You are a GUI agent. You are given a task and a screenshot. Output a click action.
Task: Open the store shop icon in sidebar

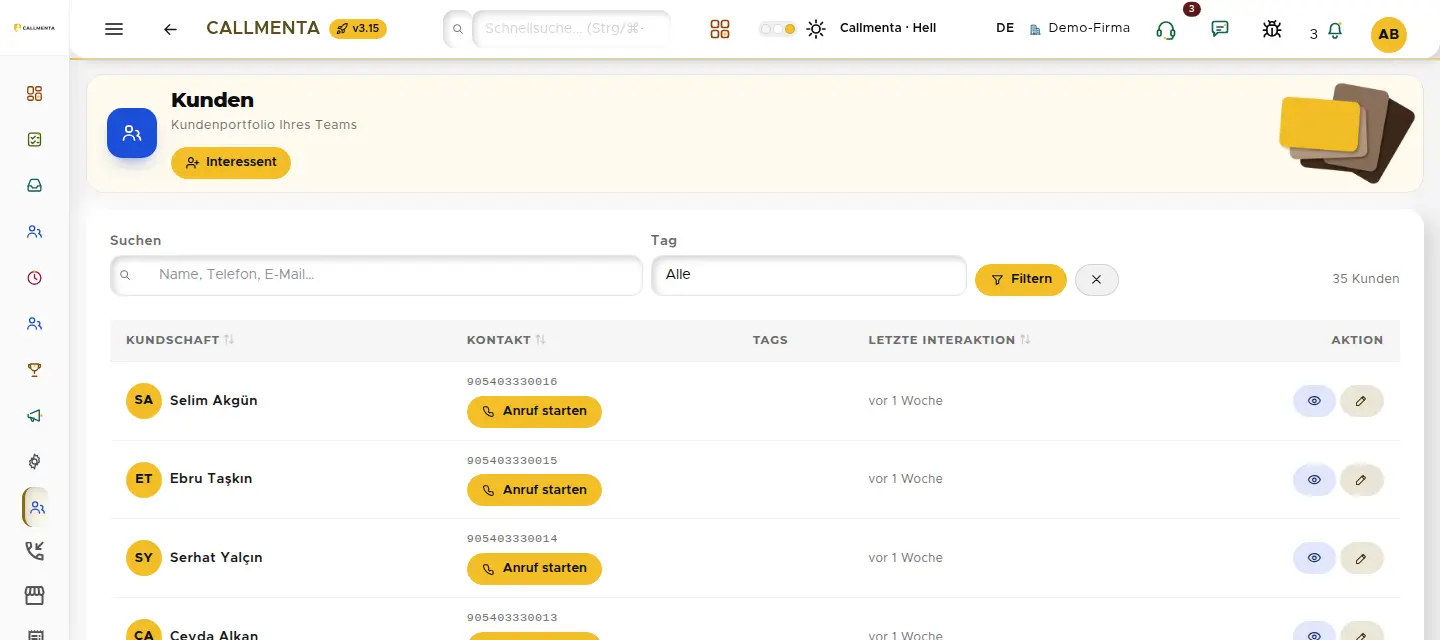coord(35,596)
